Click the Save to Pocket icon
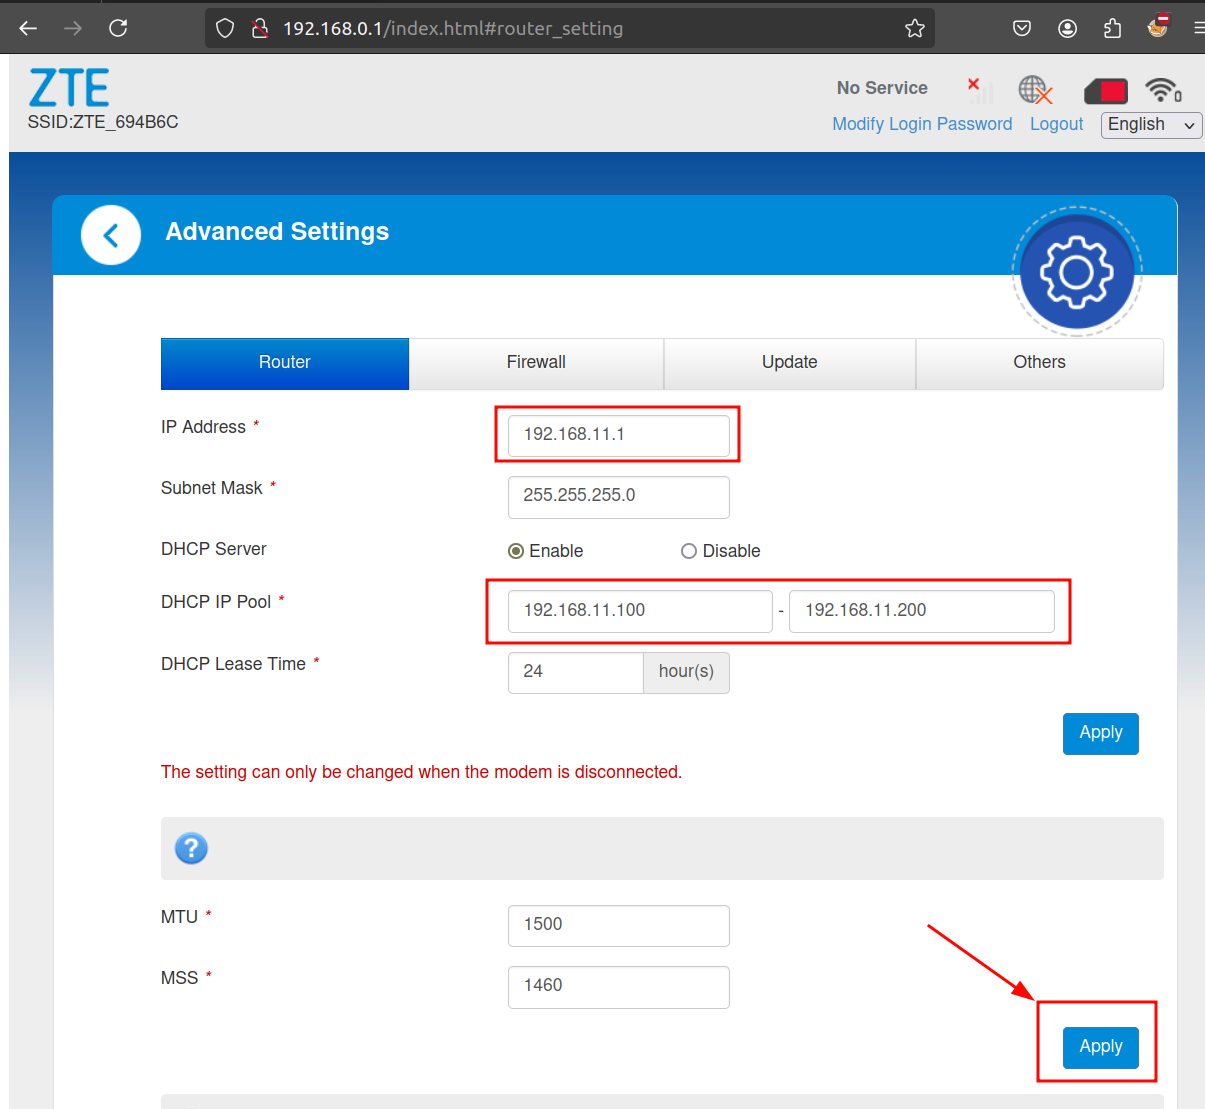 pyautogui.click(x=1022, y=28)
